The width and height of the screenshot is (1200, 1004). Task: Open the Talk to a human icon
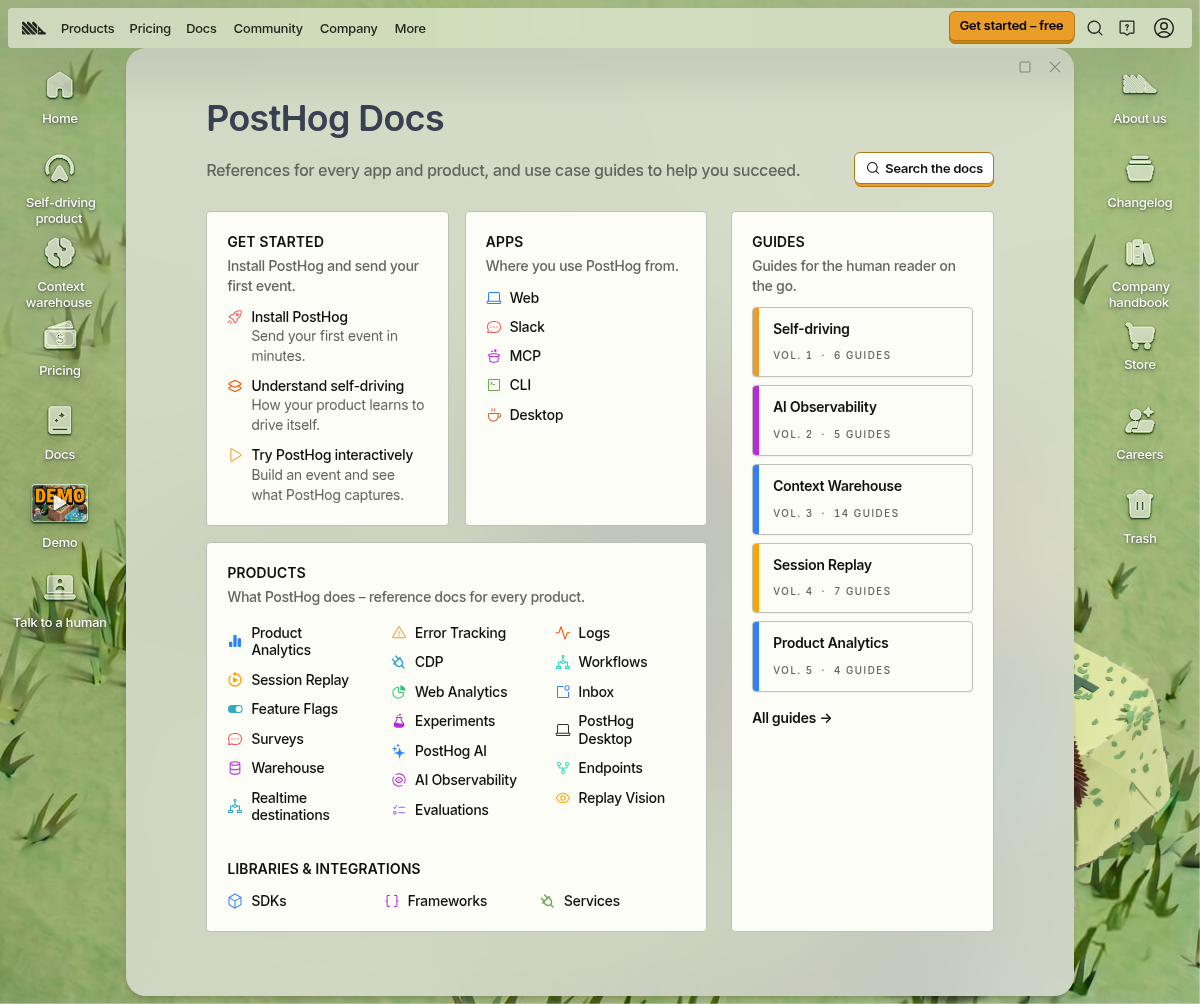point(60,601)
